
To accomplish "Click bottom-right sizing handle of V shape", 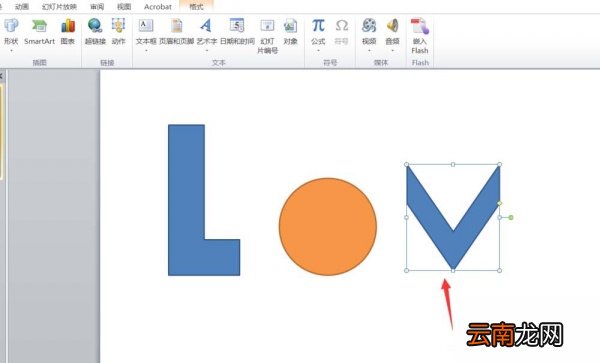I will click(x=500, y=270).
